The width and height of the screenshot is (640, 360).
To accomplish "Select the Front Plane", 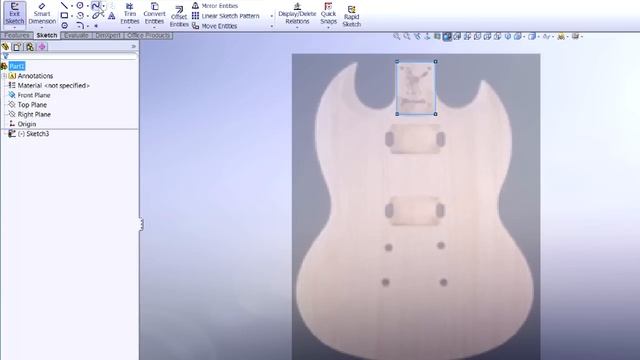I will 34,95.
